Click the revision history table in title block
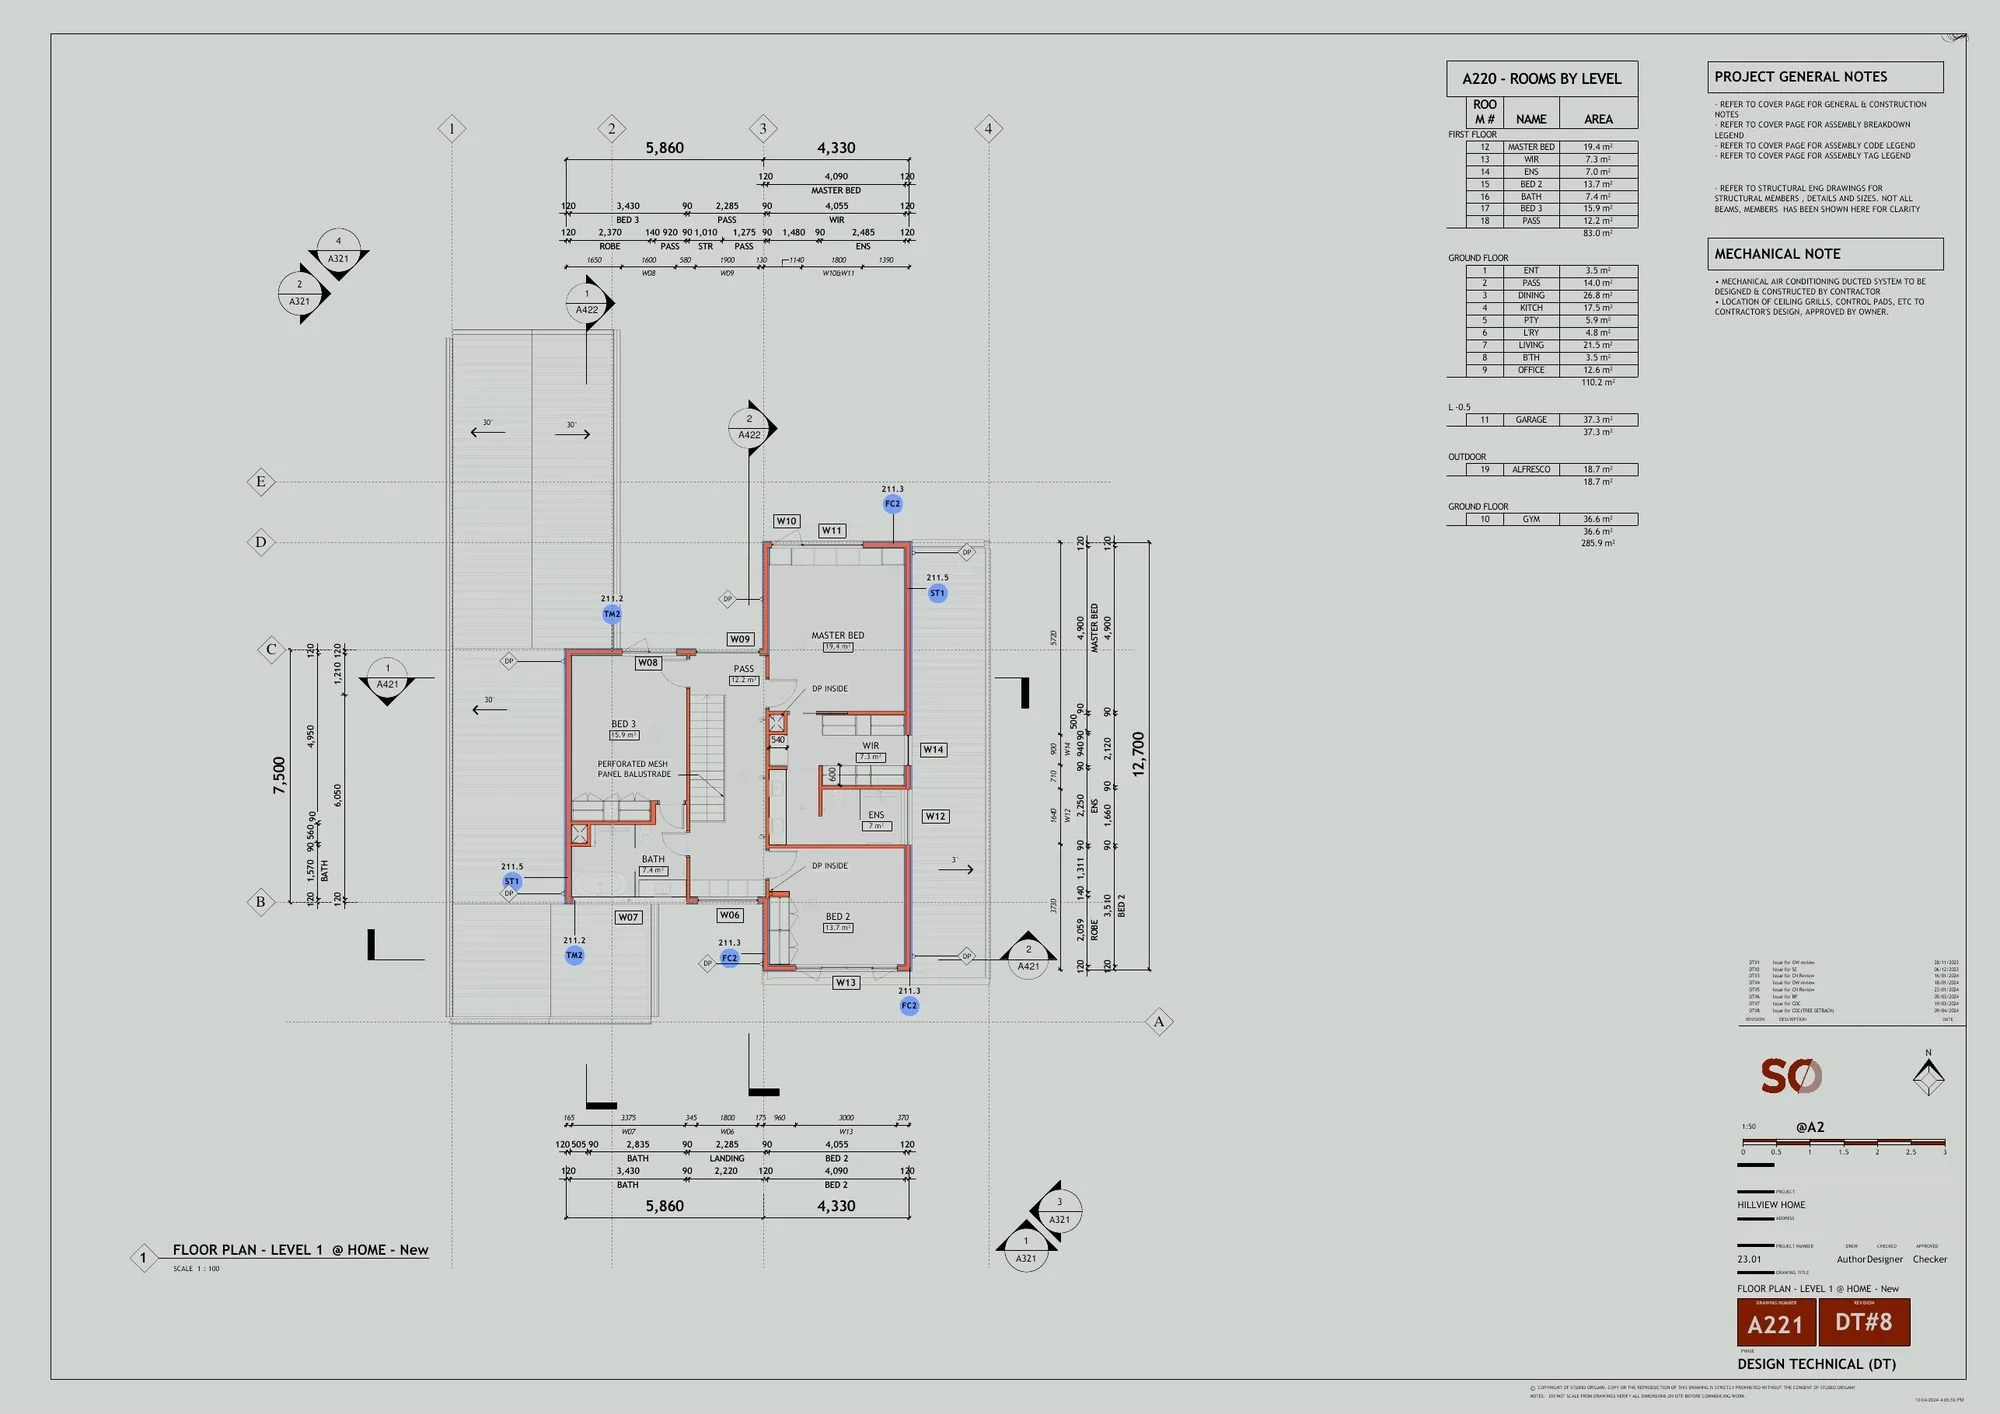 point(1853,990)
